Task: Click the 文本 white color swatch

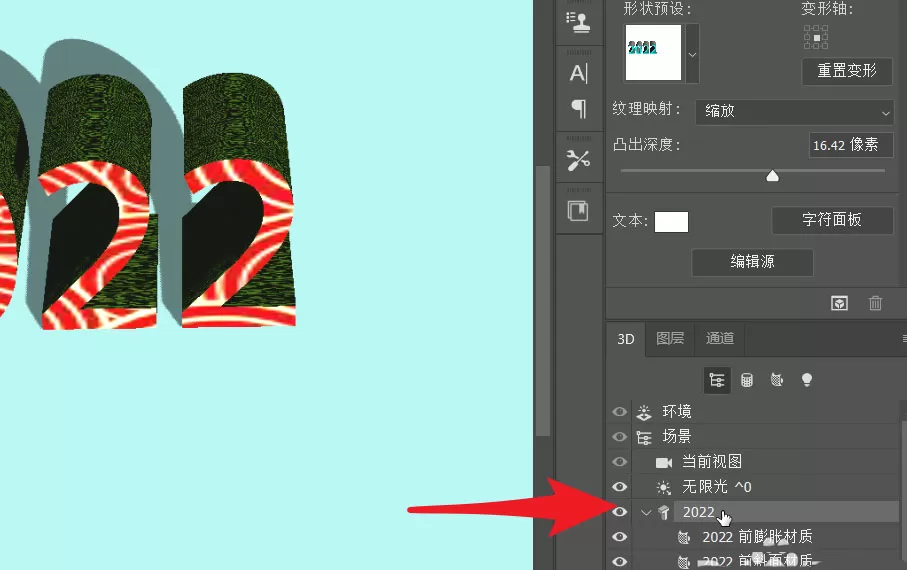Action: (x=672, y=222)
